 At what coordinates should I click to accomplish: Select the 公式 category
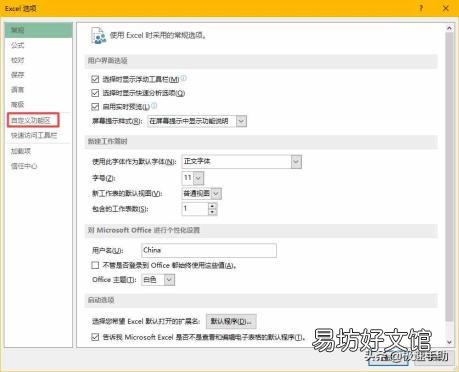coord(39,45)
